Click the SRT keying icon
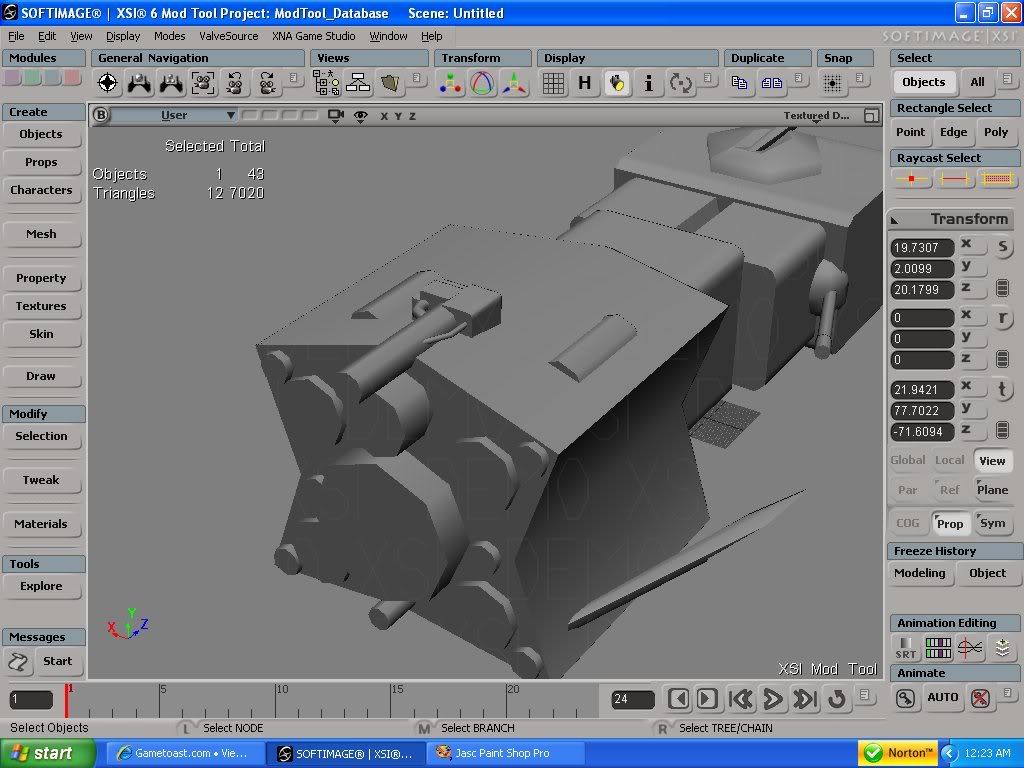 [x=906, y=648]
